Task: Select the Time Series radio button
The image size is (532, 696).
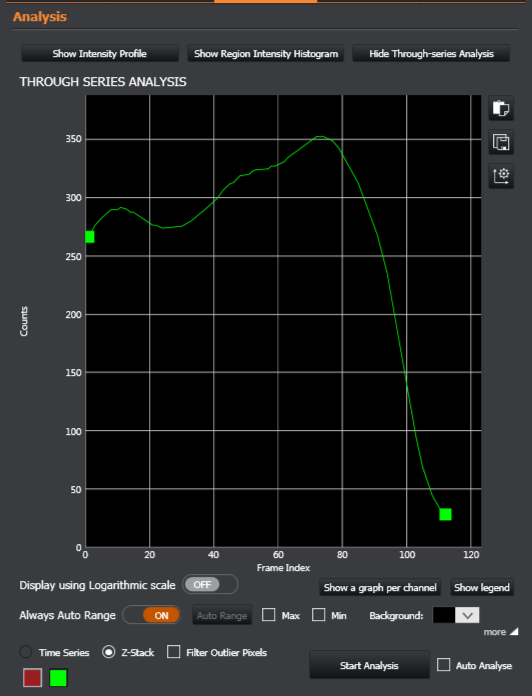Action: (x=26, y=652)
